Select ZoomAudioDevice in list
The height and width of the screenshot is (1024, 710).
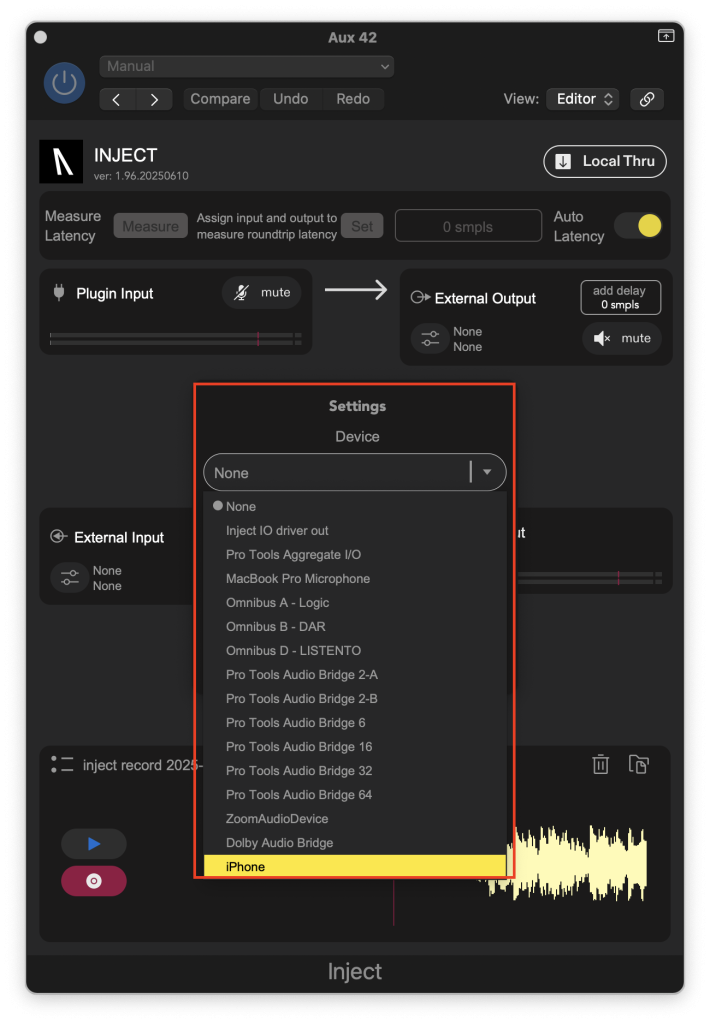(355, 819)
